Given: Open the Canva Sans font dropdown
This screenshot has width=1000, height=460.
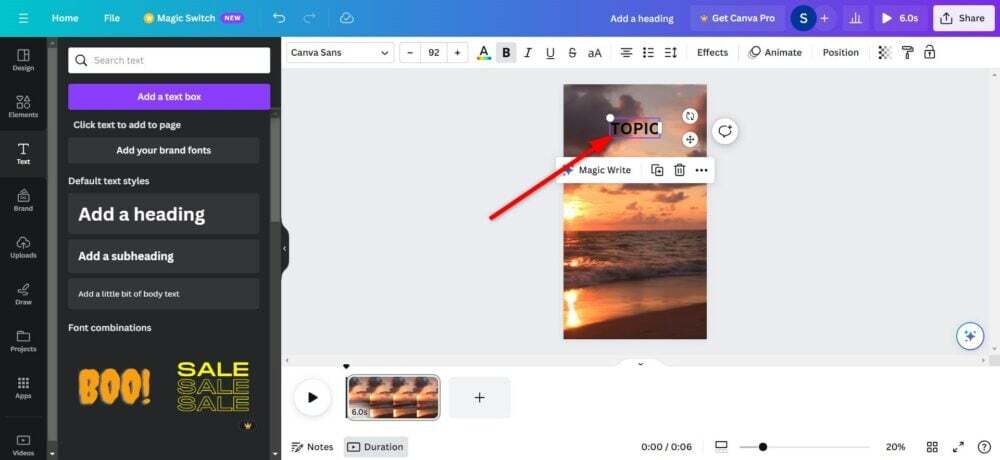Looking at the screenshot, I should [340, 53].
